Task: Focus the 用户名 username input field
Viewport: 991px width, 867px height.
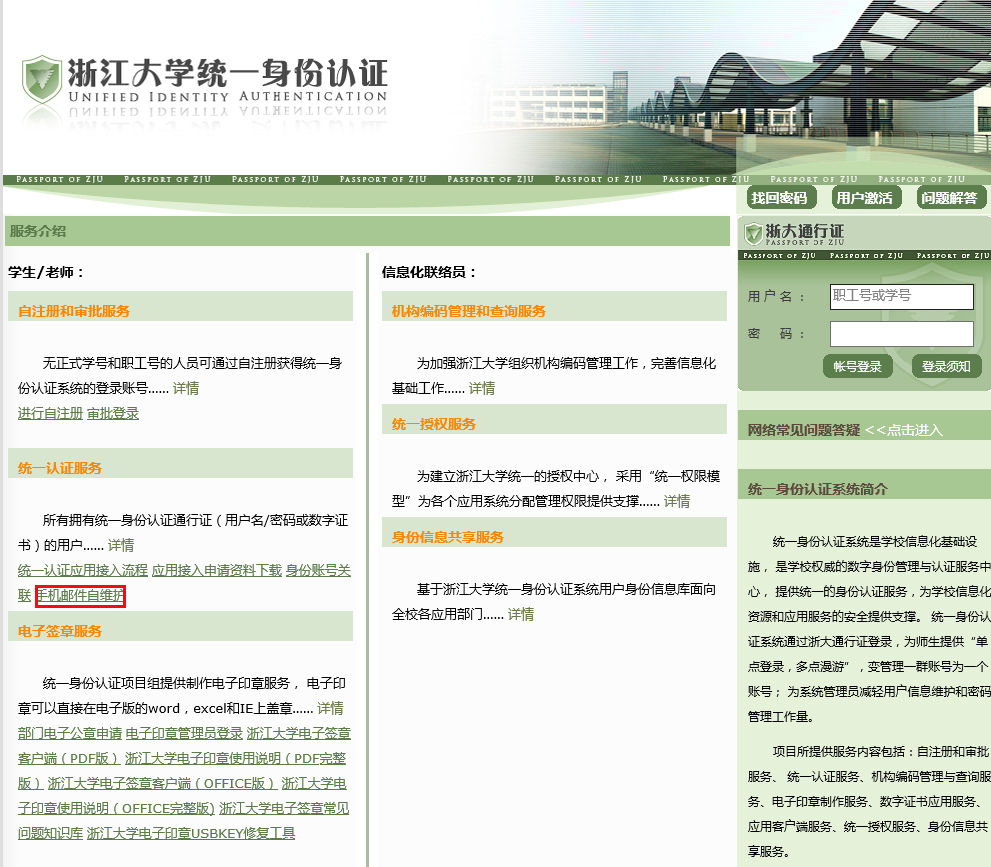Action: click(901, 296)
